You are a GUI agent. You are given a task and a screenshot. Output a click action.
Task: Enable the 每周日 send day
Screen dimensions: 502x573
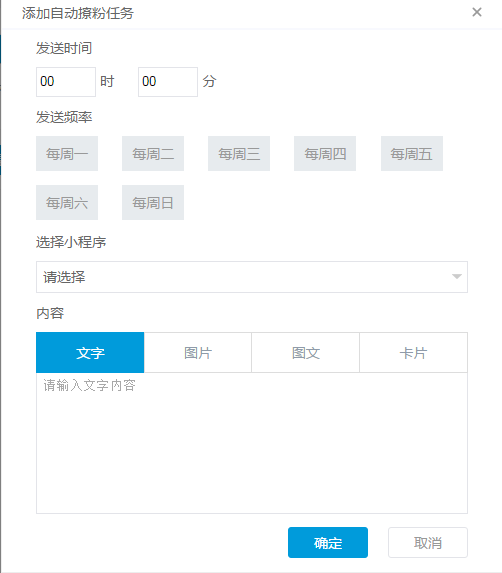[x=153, y=202]
